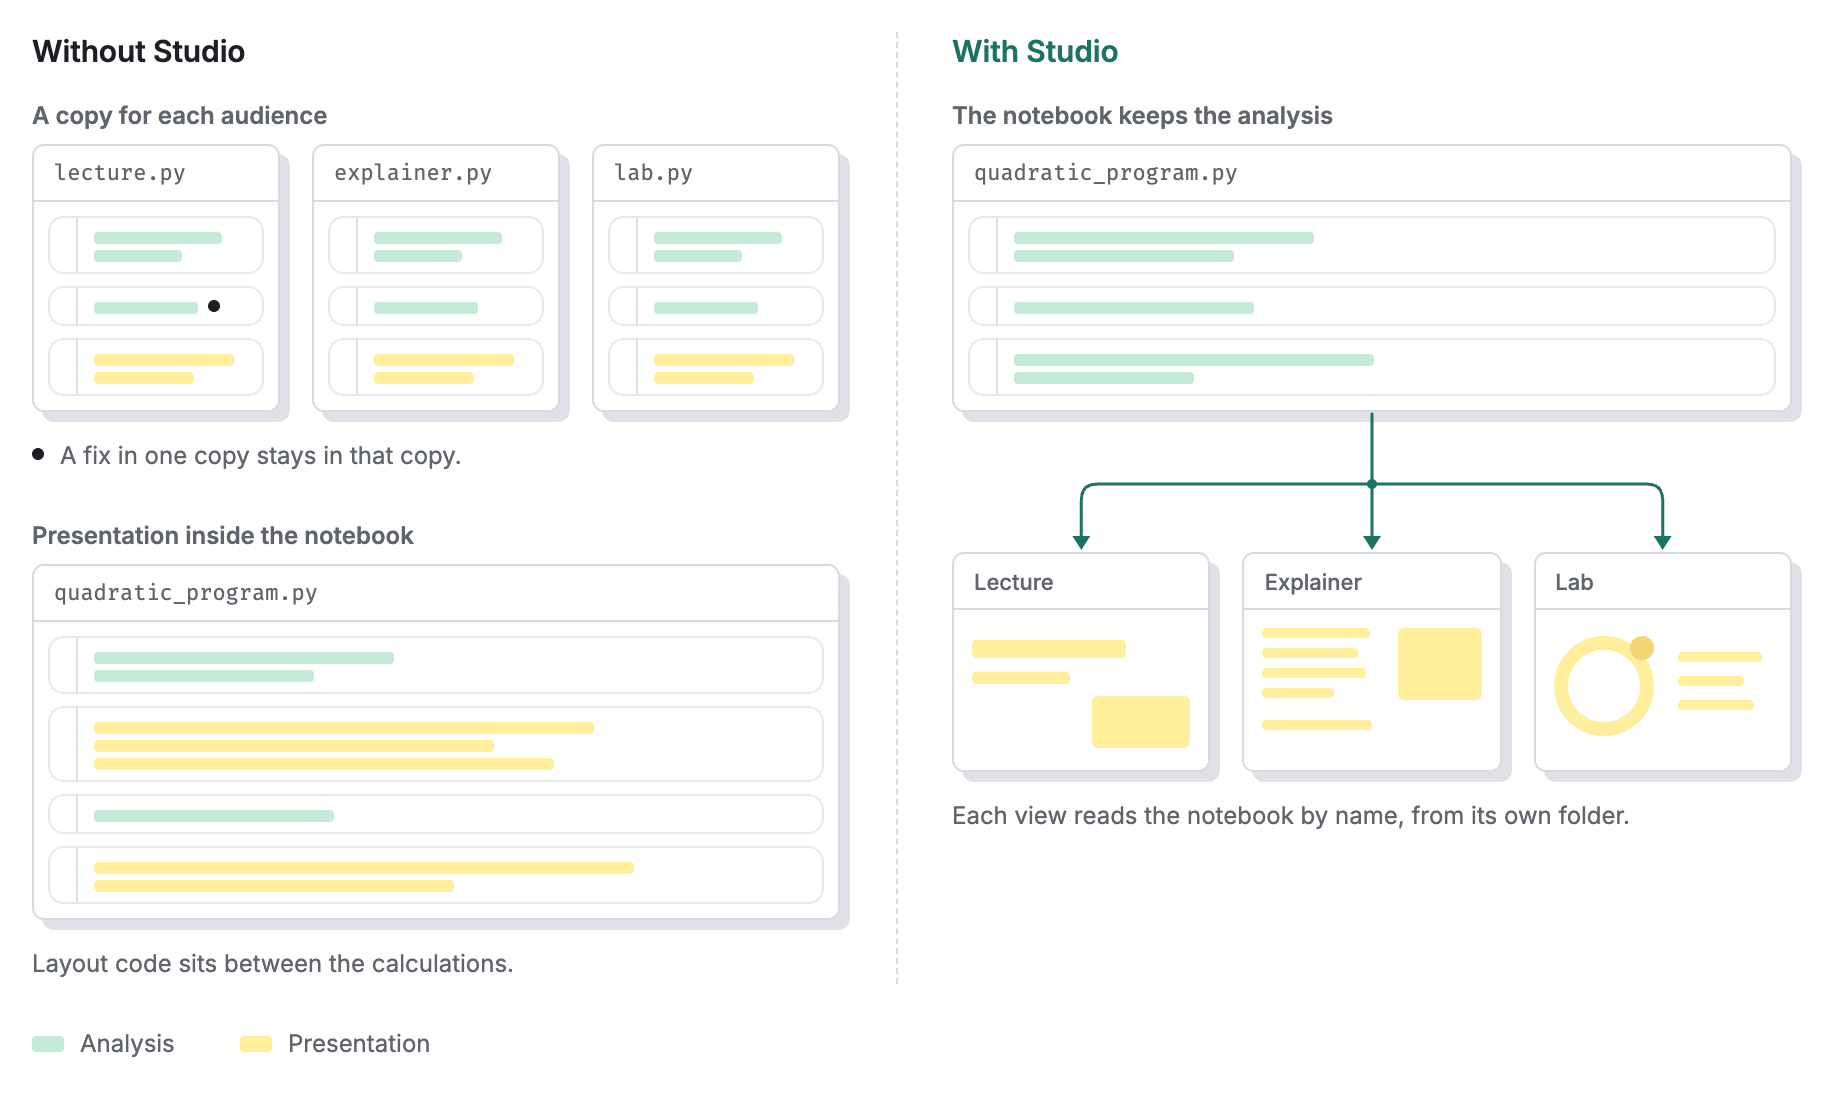Select the yellow presentation cell in lab.py
This screenshot has height=1096, width=1824.
tap(716, 367)
